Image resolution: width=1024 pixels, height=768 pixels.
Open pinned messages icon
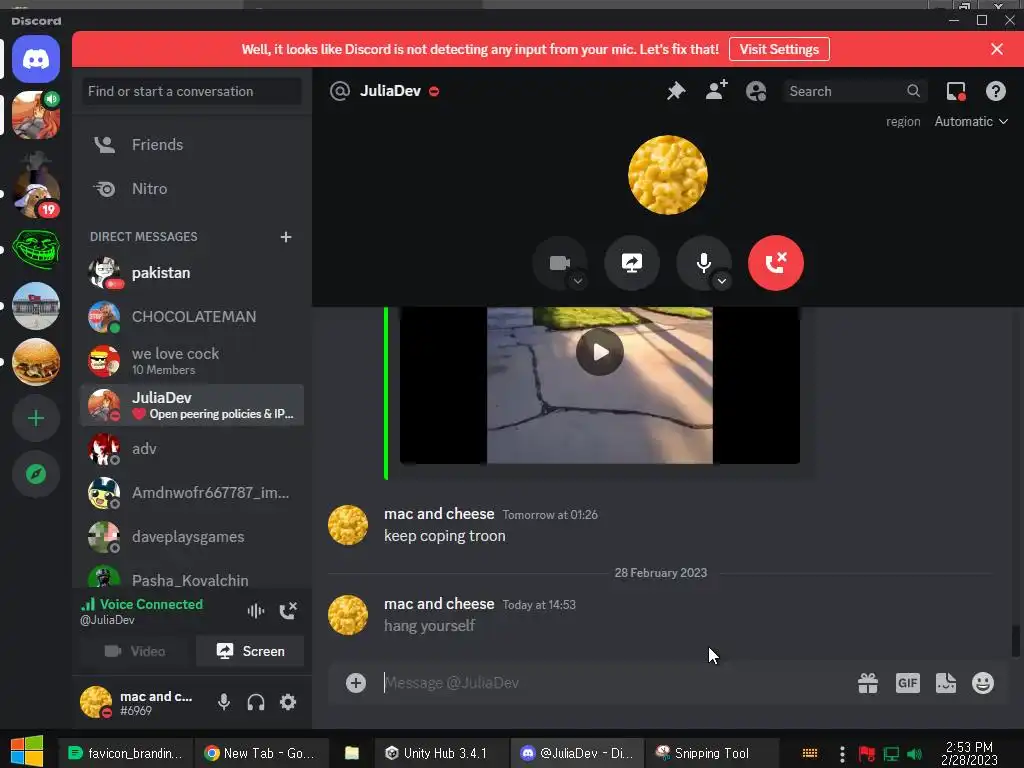(x=676, y=91)
